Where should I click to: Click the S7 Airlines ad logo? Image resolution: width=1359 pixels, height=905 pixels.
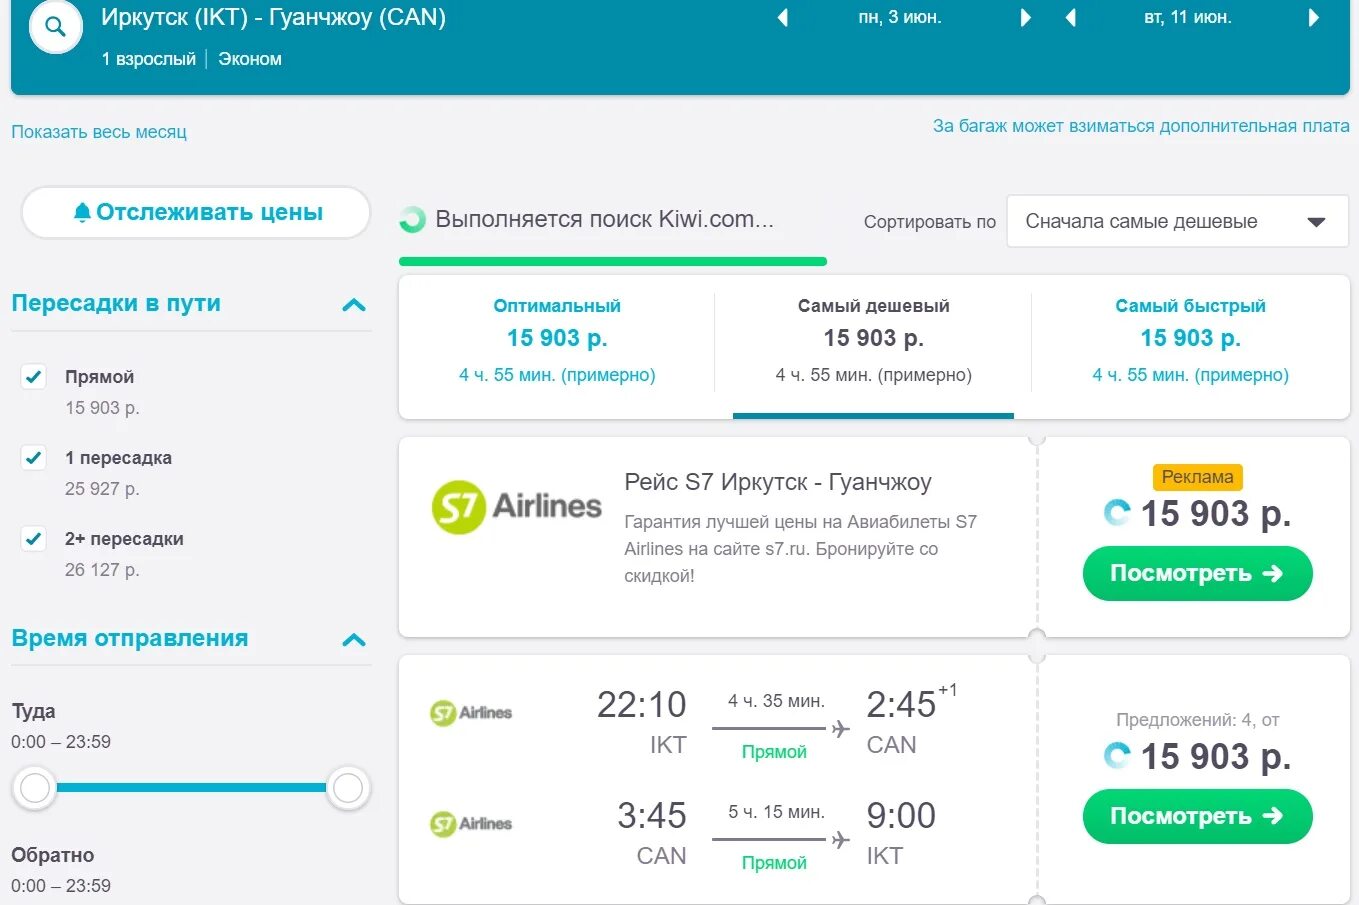click(516, 507)
